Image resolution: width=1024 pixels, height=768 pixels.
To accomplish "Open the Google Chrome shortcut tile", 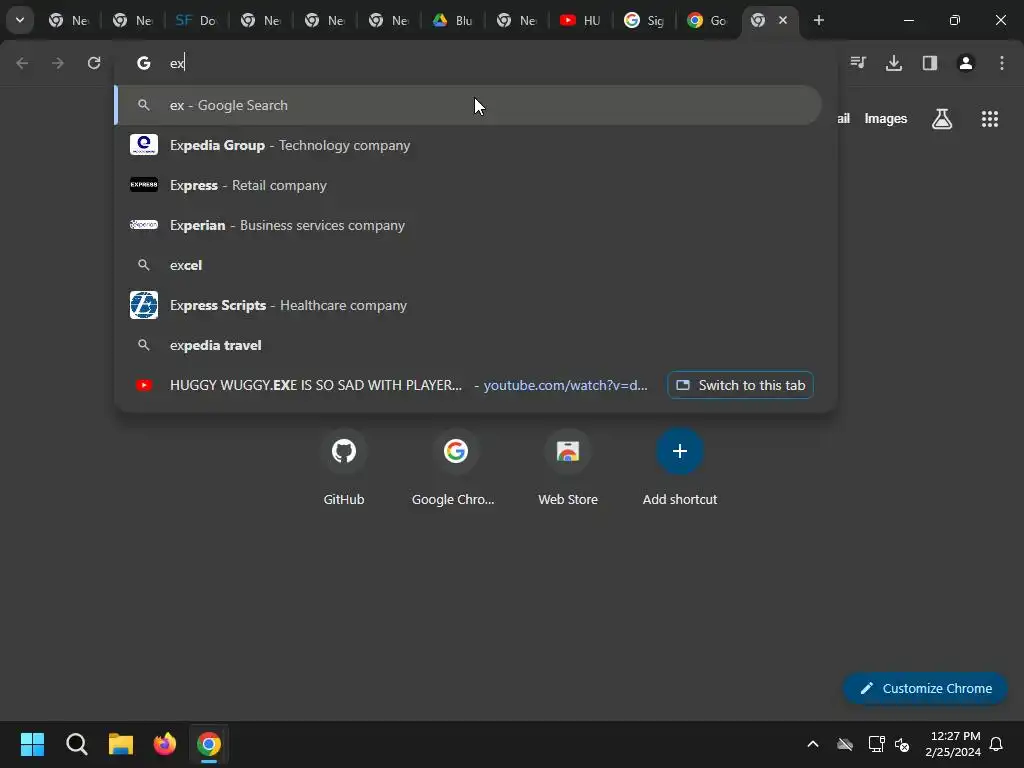I will tap(454, 467).
